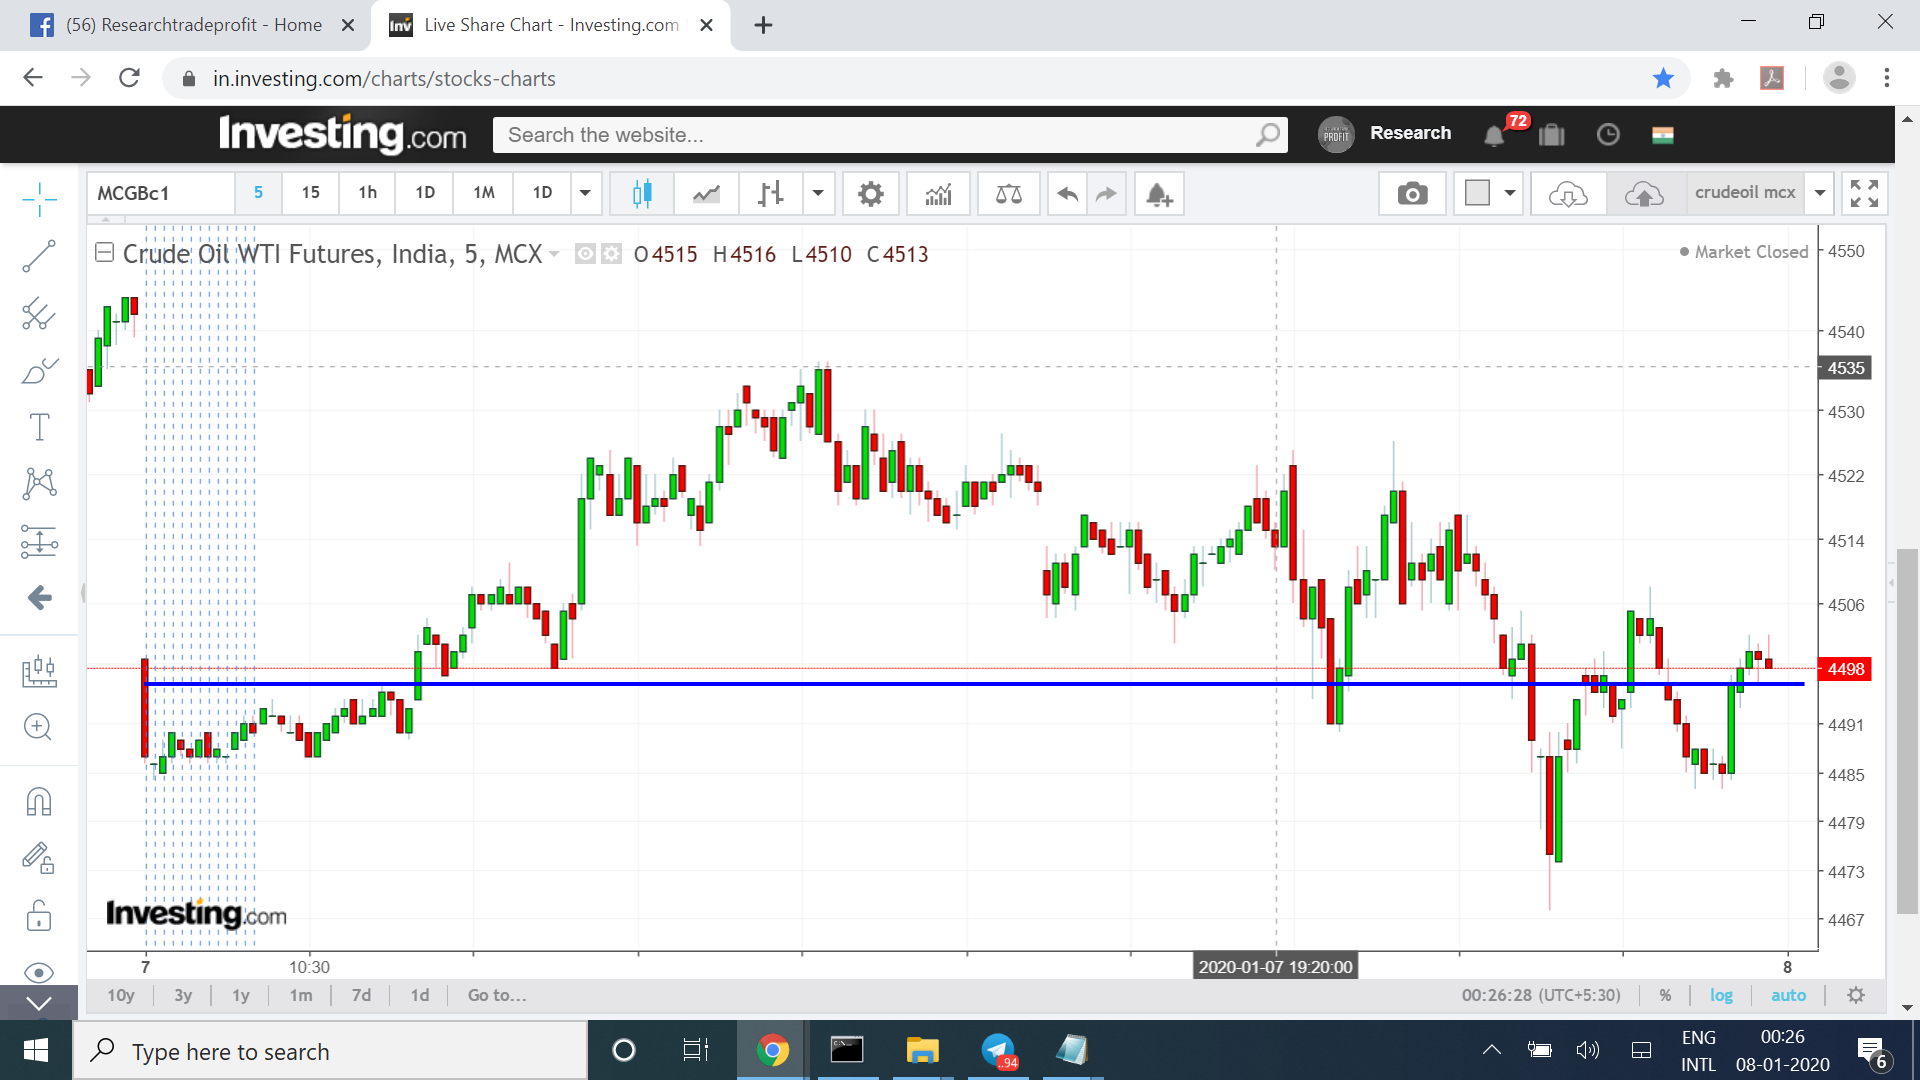1920x1080 pixels.
Task: Select the zoom in tool
Action: pos(39,727)
